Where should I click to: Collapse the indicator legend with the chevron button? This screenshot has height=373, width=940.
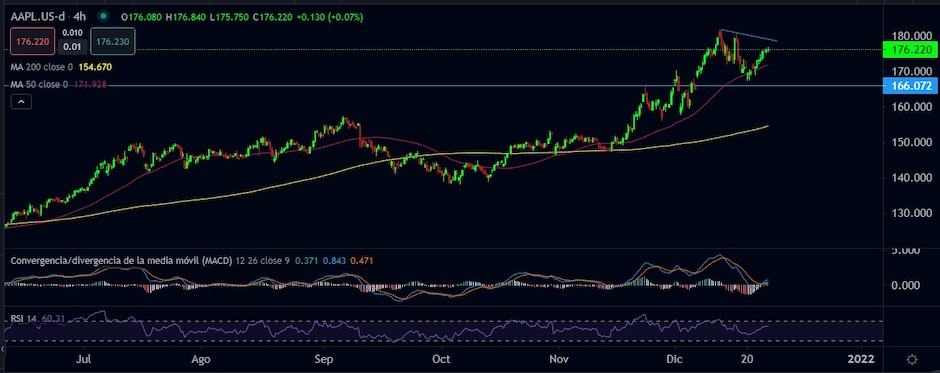(x=21, y=103)
